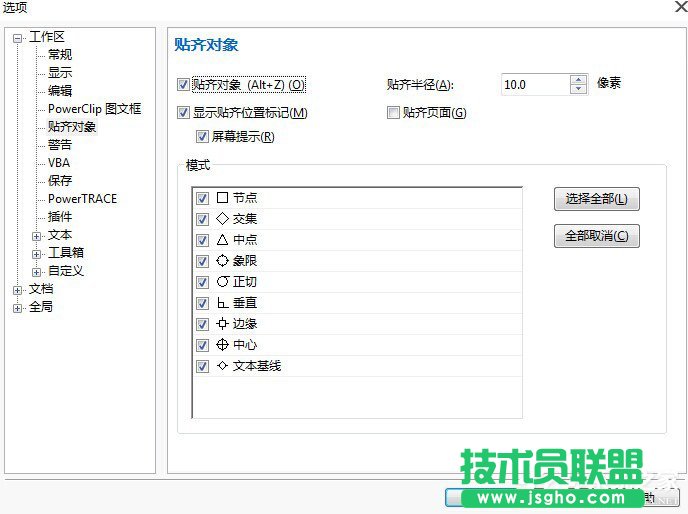Uncheck the 屏幕提示 checkbox
Screen dimensions: 688x514
point(203,137)
